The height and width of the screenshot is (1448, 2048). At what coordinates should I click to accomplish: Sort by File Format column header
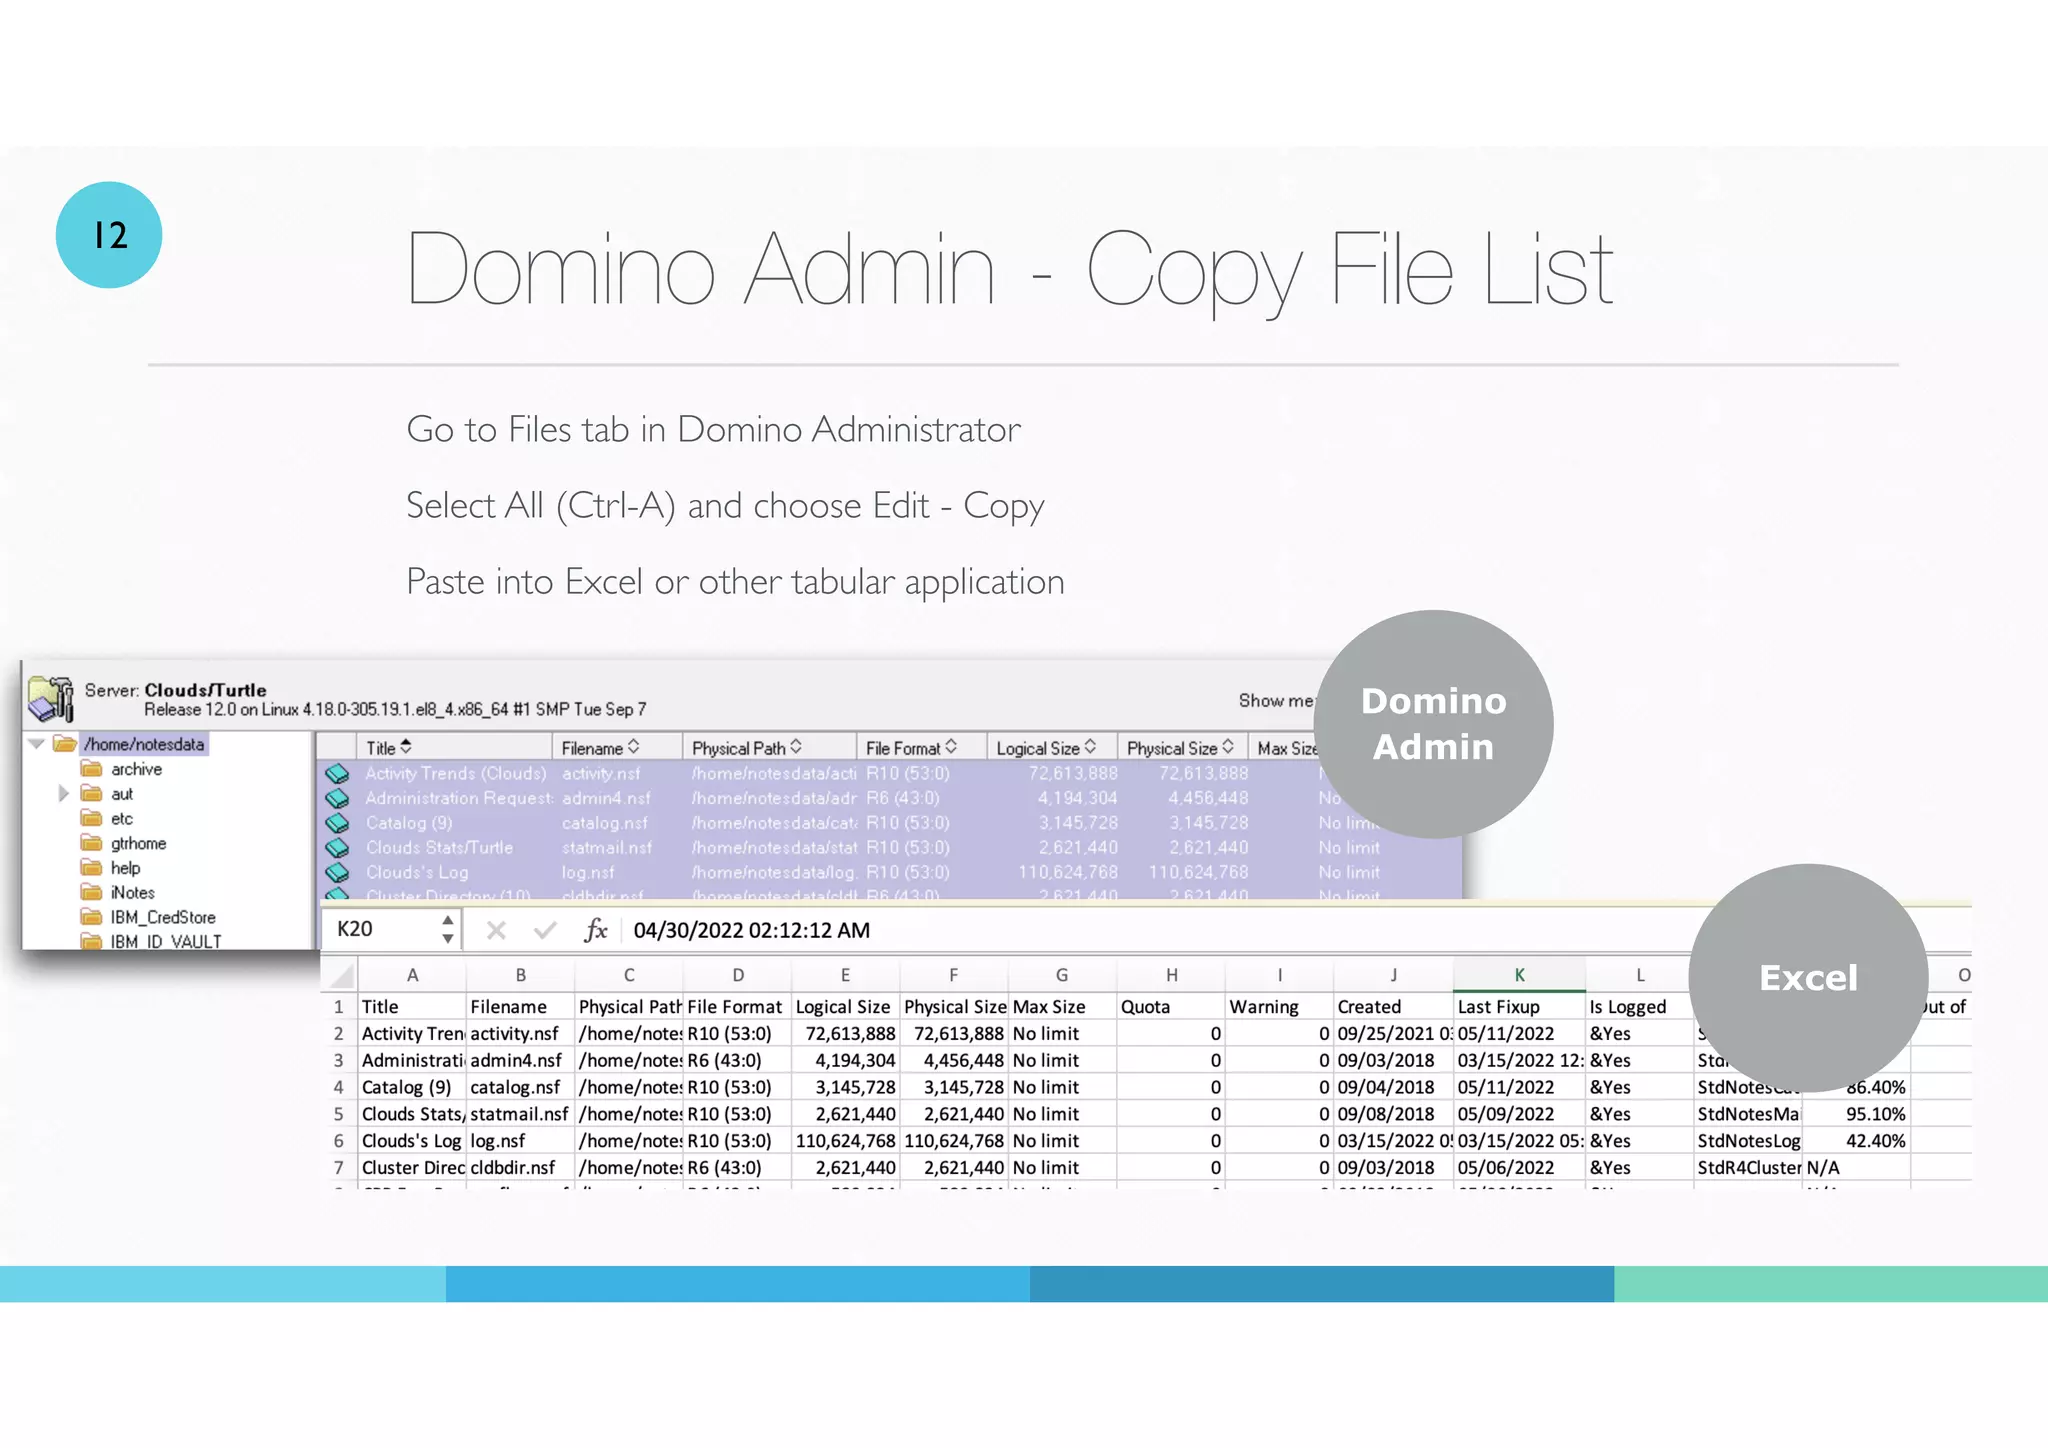point(922,748)
